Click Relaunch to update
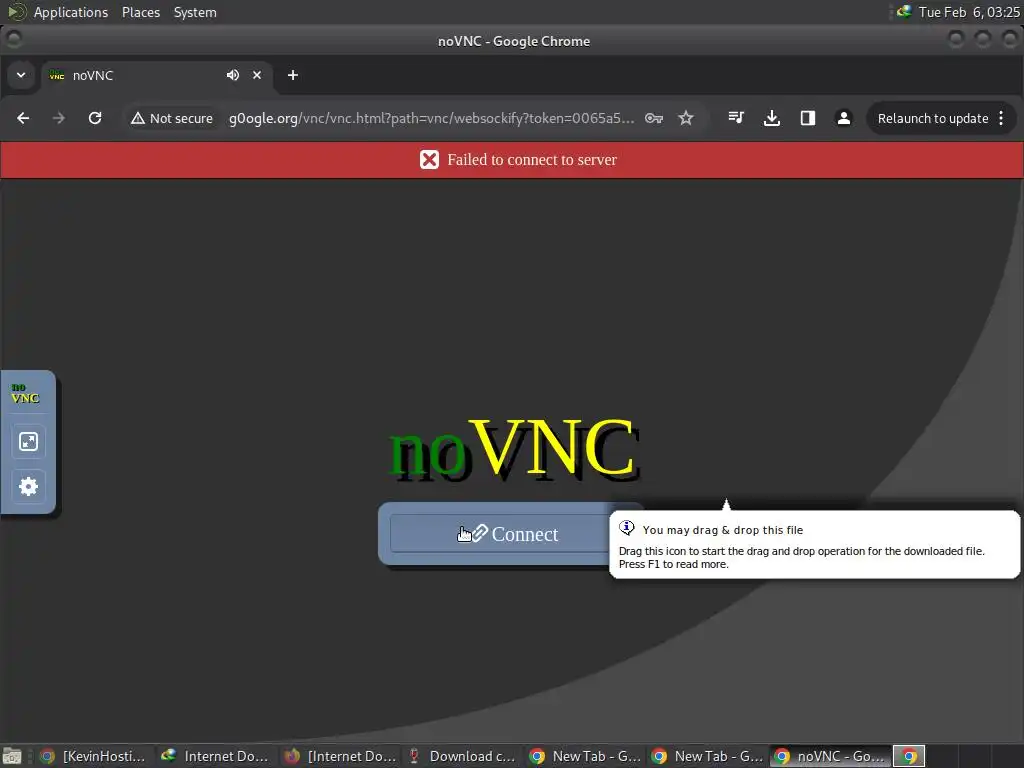Screen dimensions: 1024x768 click(x=933, y=118)
